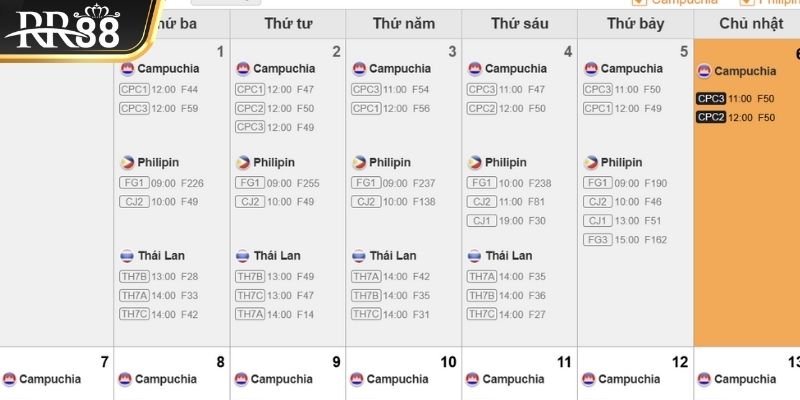The height and width of the screenshot is (400, 800).
Task: Open the Campuchia flag icon on day 1
Action: [127, 69]
